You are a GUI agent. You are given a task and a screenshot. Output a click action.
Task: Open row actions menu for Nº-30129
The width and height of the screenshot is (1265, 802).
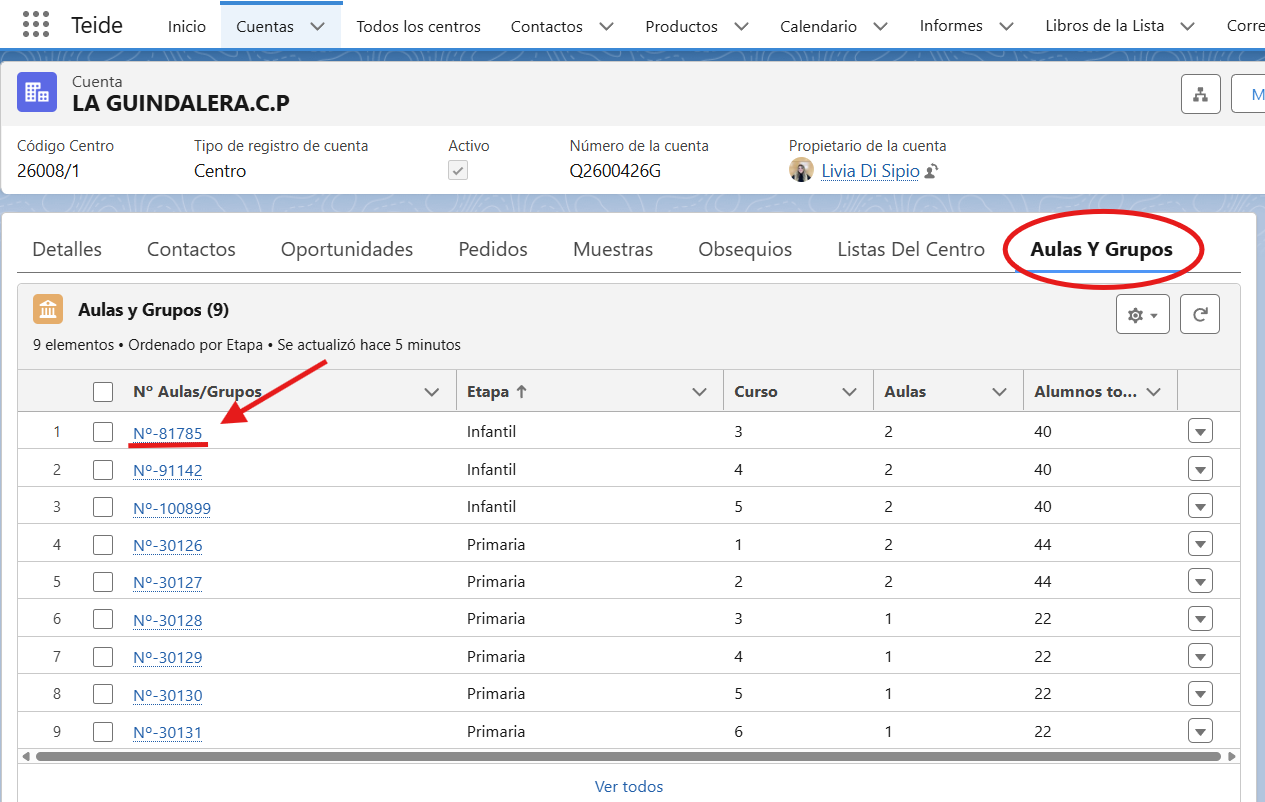coord(1200,656)
